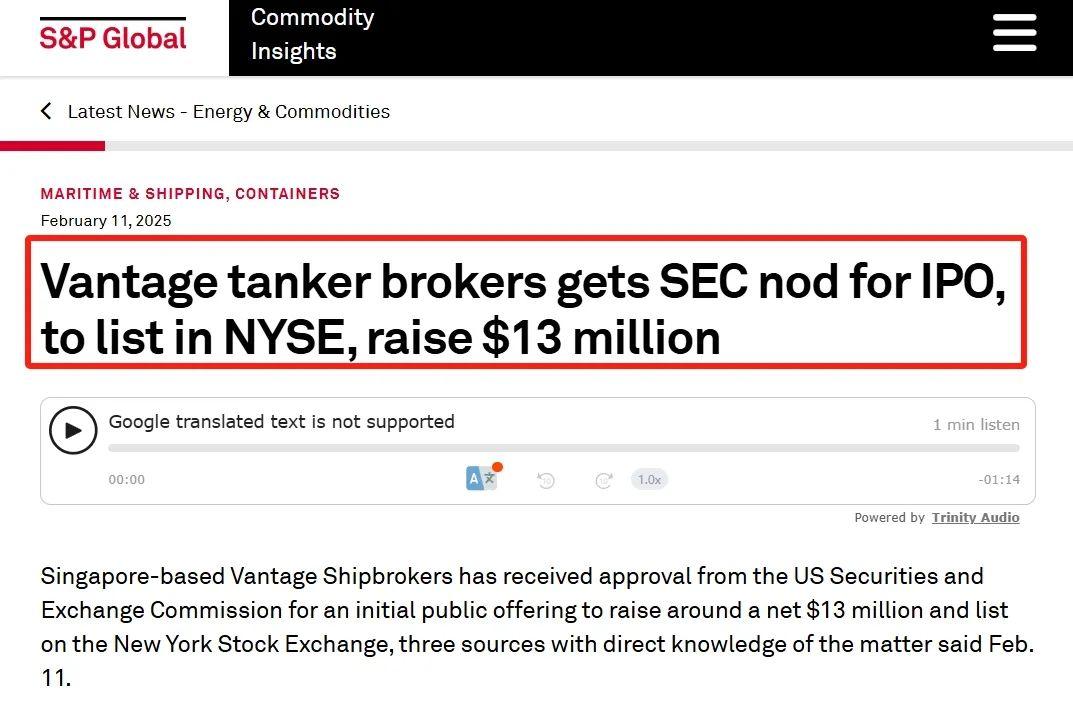Image resolution: width=1073 pixels, height=717 pixels.
Task: Open the Maritime & Shipping category
Action: click(x=133, y=194)
